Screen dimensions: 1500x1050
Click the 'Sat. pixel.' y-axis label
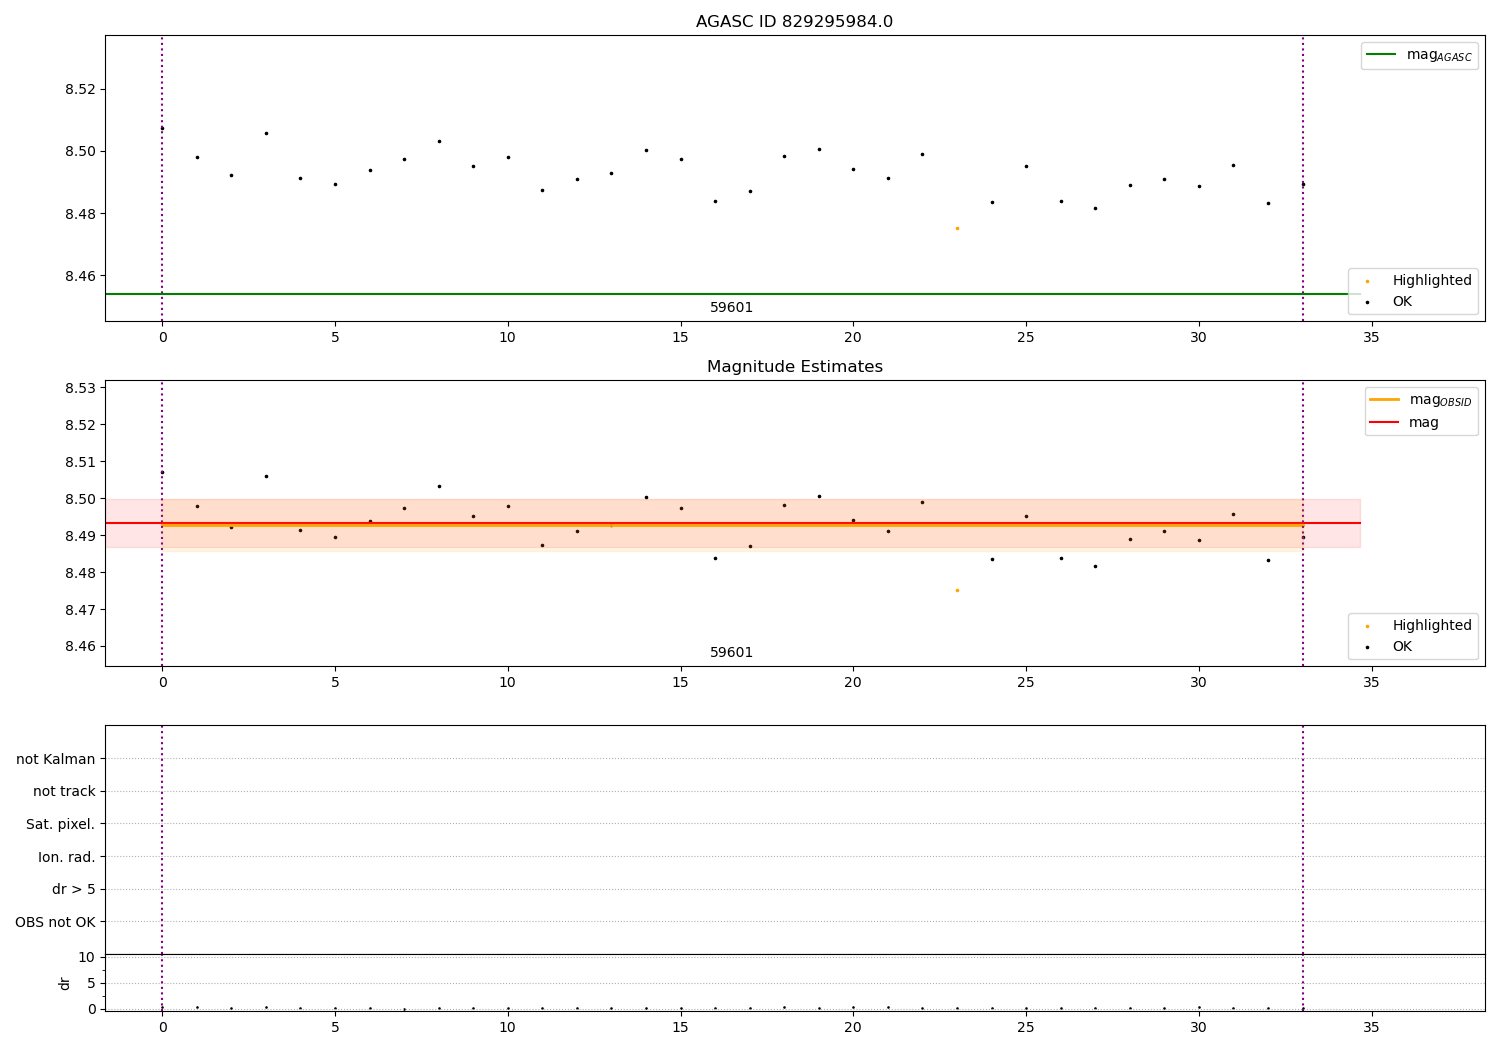pos(61,825)
